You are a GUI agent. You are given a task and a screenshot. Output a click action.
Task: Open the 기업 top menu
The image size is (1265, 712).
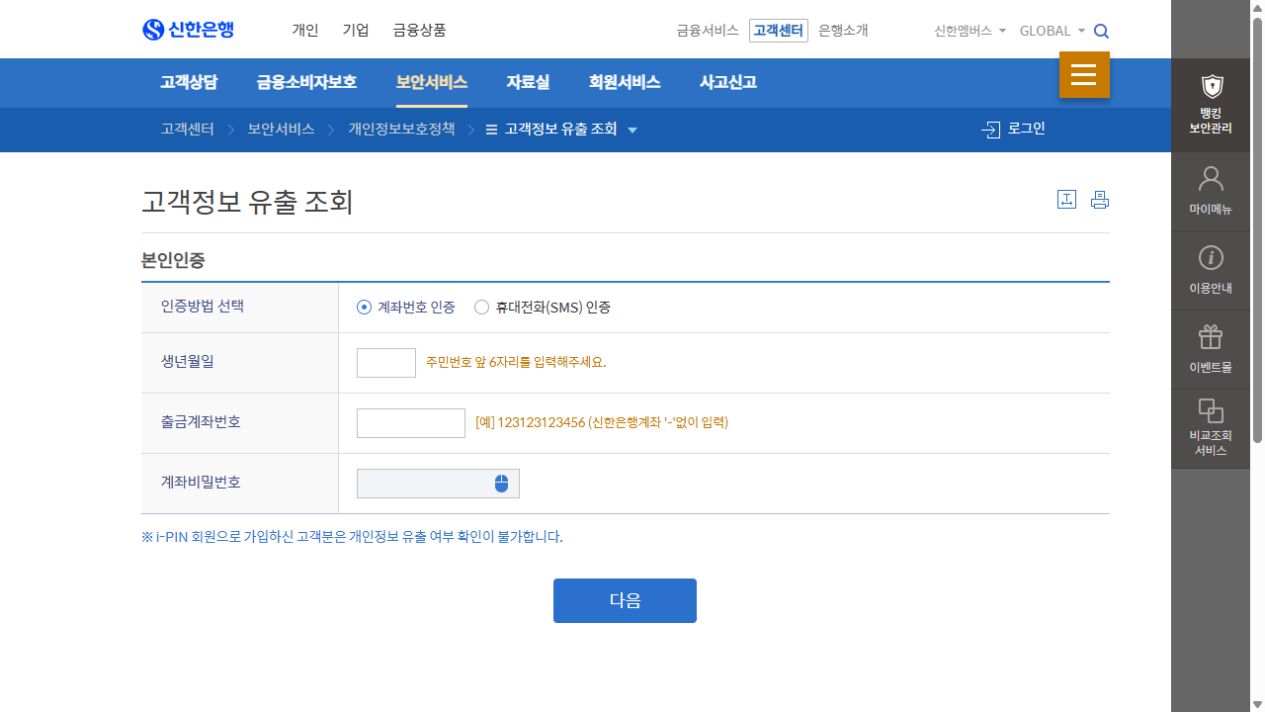pyautogui.click(x=355, y=30)
